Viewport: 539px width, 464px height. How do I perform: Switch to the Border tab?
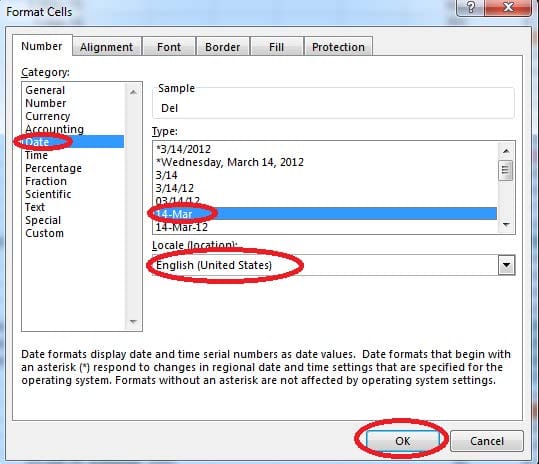pos(222,47)
